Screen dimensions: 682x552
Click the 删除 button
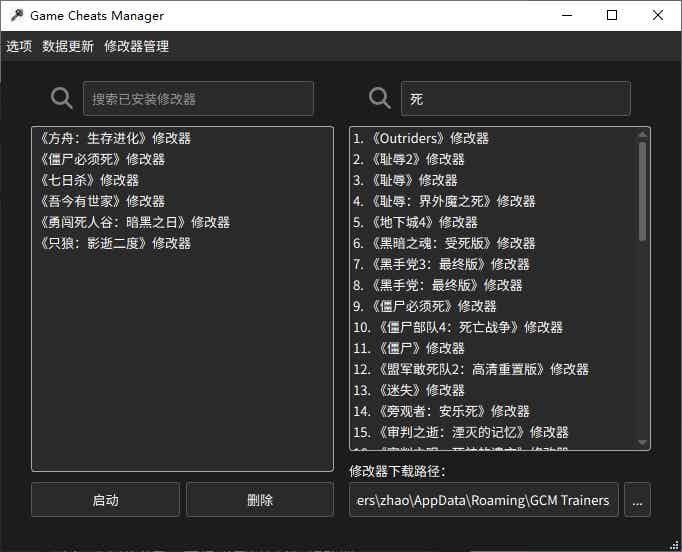[260, 500]
